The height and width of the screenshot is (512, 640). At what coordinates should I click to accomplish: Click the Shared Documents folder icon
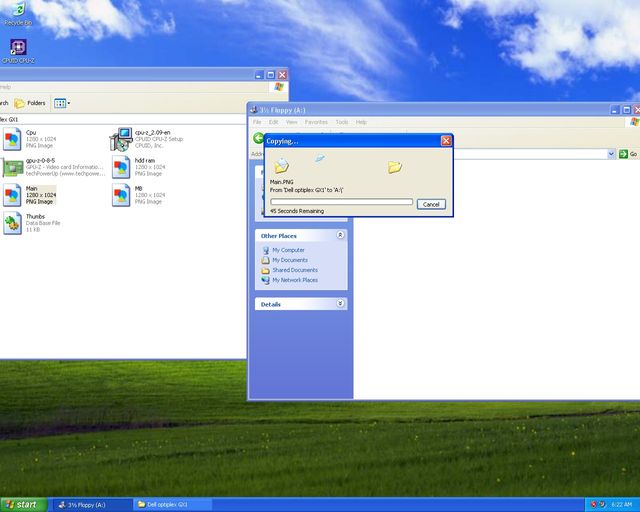pyautogui.click(x=266, y=270)
